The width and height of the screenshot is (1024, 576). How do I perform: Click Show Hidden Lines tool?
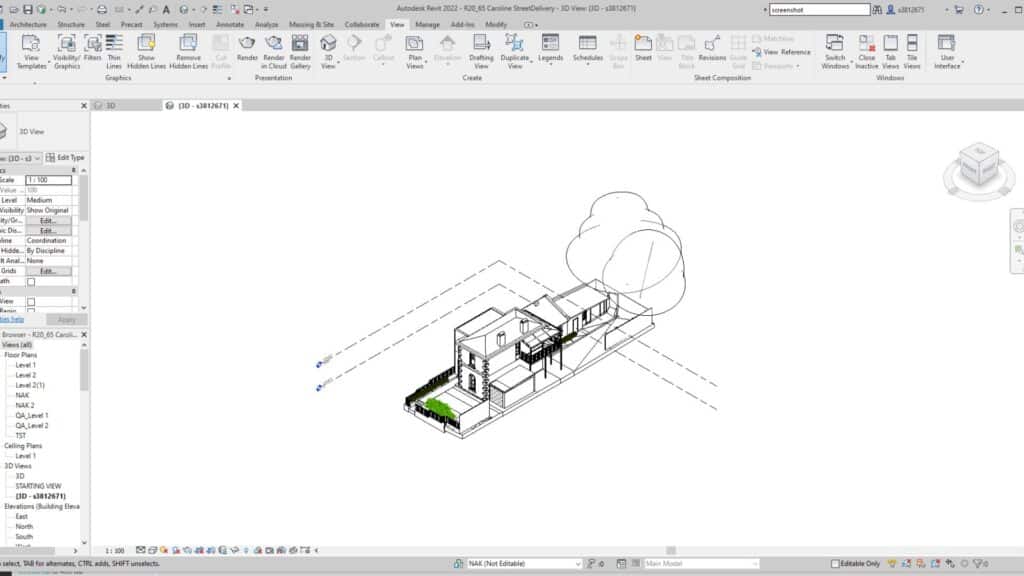[146, 52]
